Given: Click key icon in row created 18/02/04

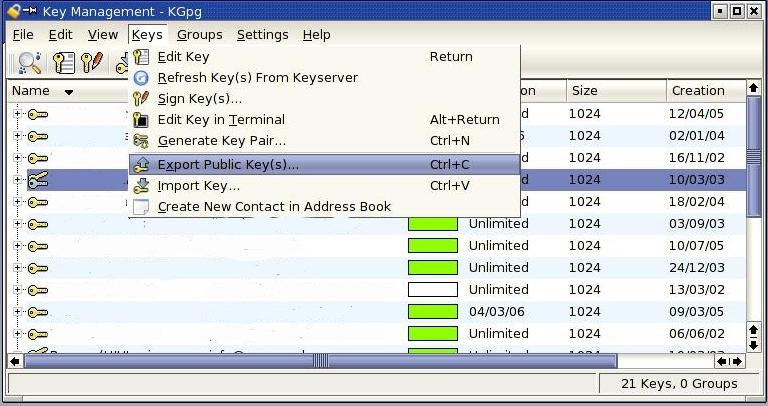Looking at the screenshot, I should (x=38, y=202).
